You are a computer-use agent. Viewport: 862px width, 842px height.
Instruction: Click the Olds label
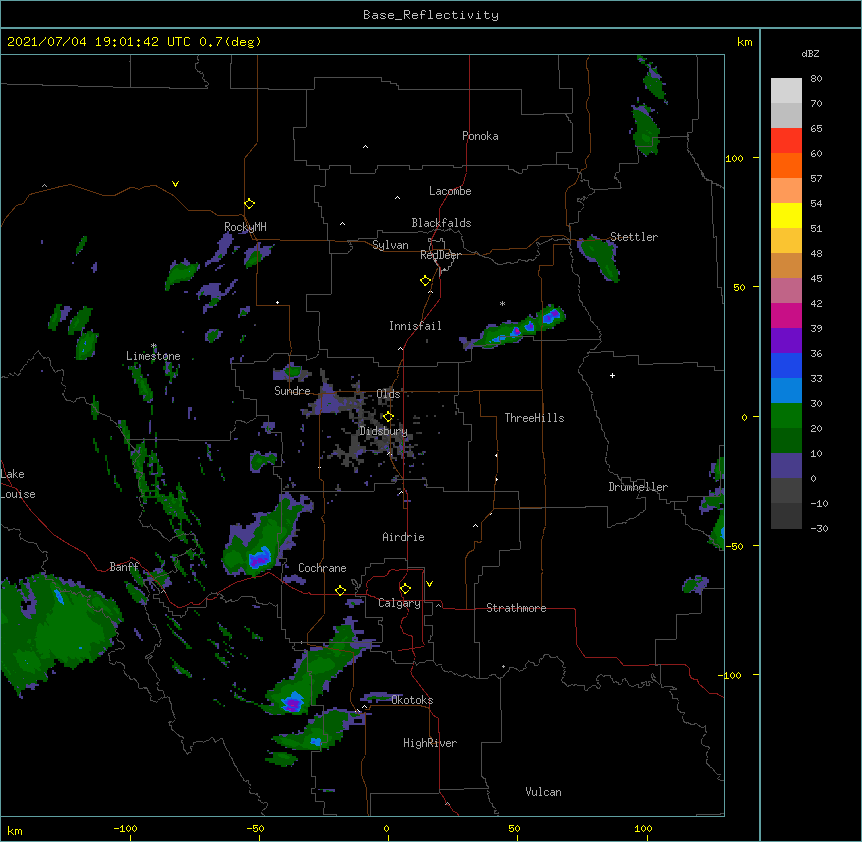point(388,394)
